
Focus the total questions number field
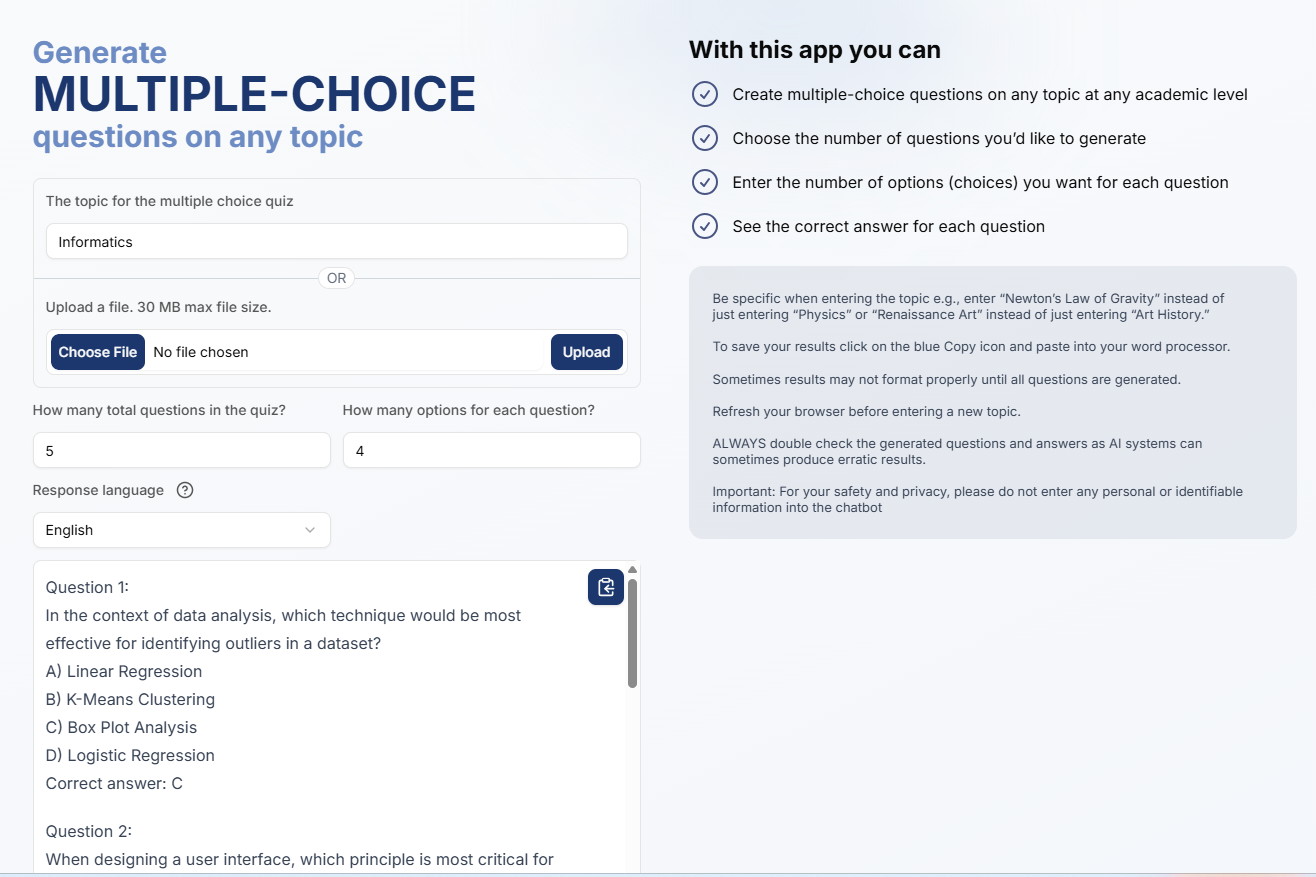[181, 450]
